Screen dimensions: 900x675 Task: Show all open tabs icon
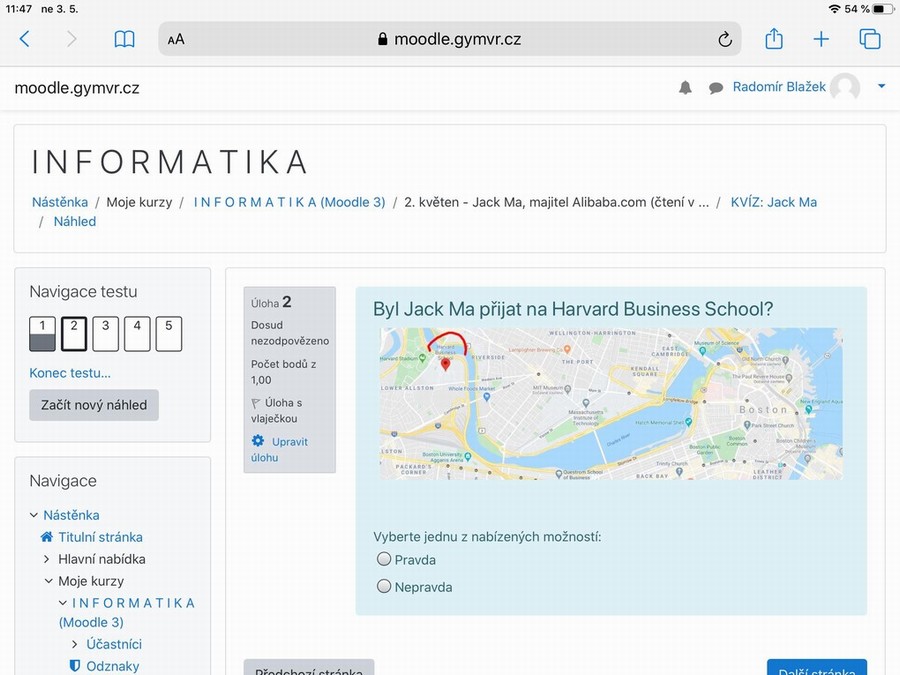pyautogui.click(x=870, y=39)
